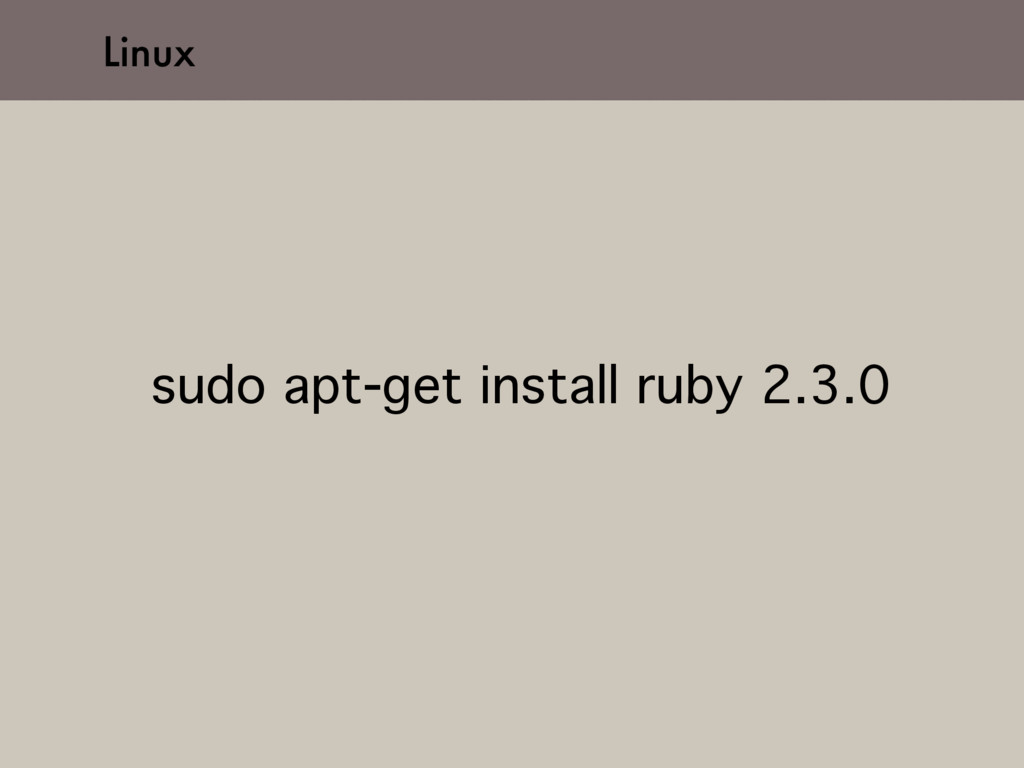Click the empty beige area above the command
The height and width of the screenshot is (768, 1024).
pos(512,229)
